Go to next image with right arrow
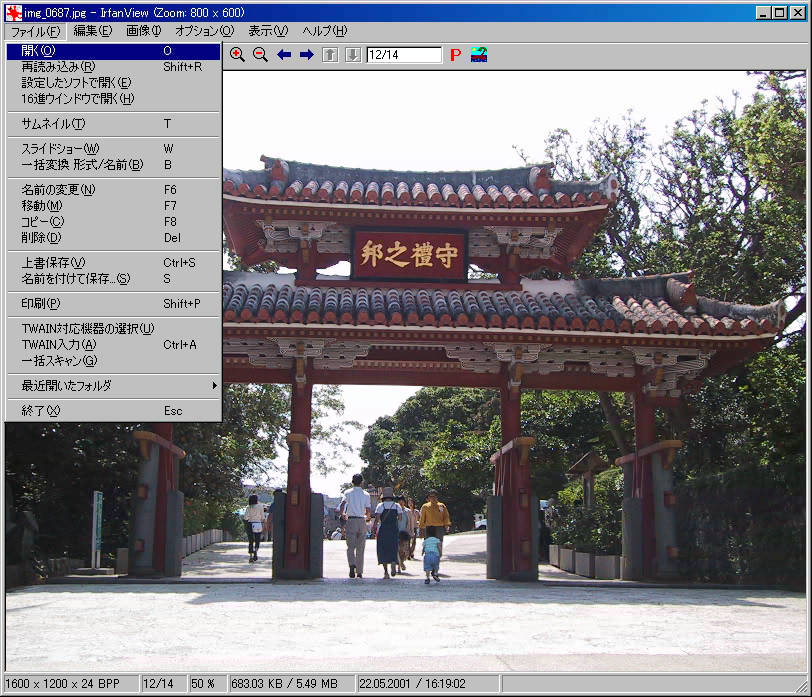Image resolution: width=812 pixels, height=697 pixels. coord(307,54)
